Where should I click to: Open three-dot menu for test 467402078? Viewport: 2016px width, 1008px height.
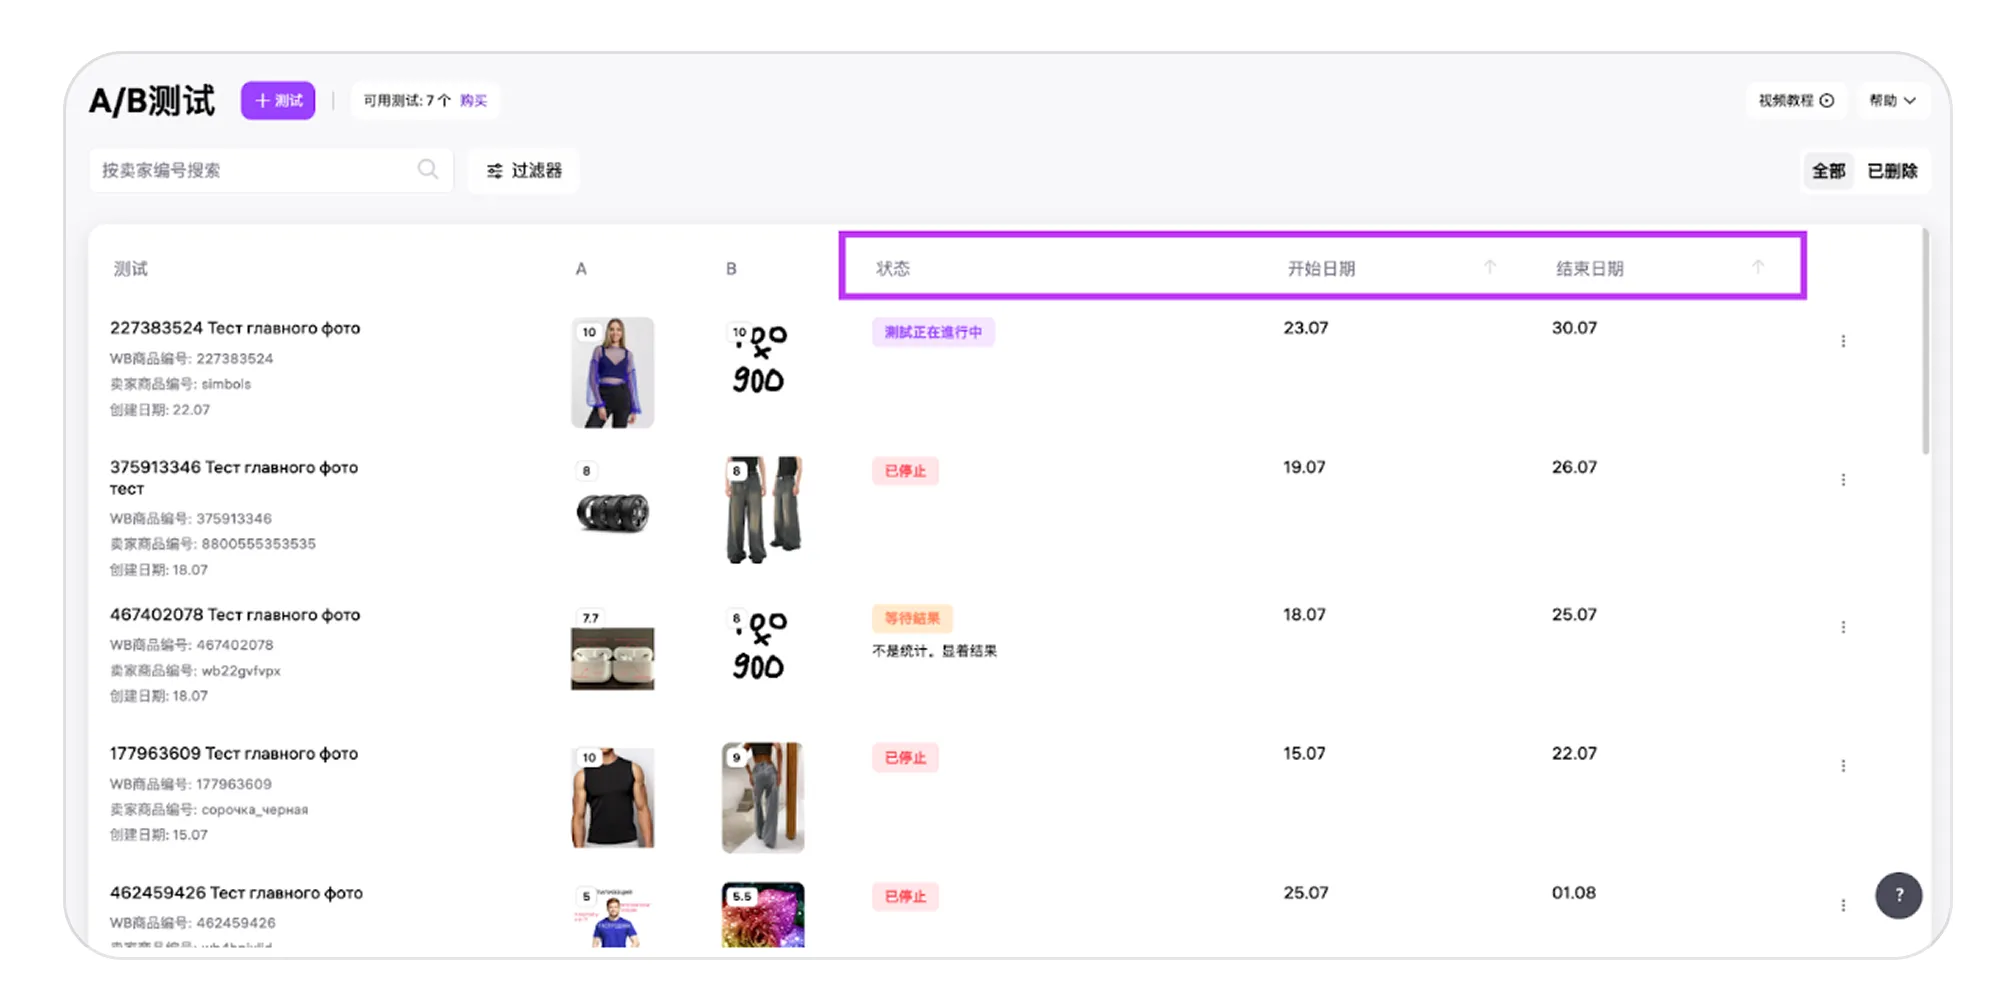(x=1843, y=627)
